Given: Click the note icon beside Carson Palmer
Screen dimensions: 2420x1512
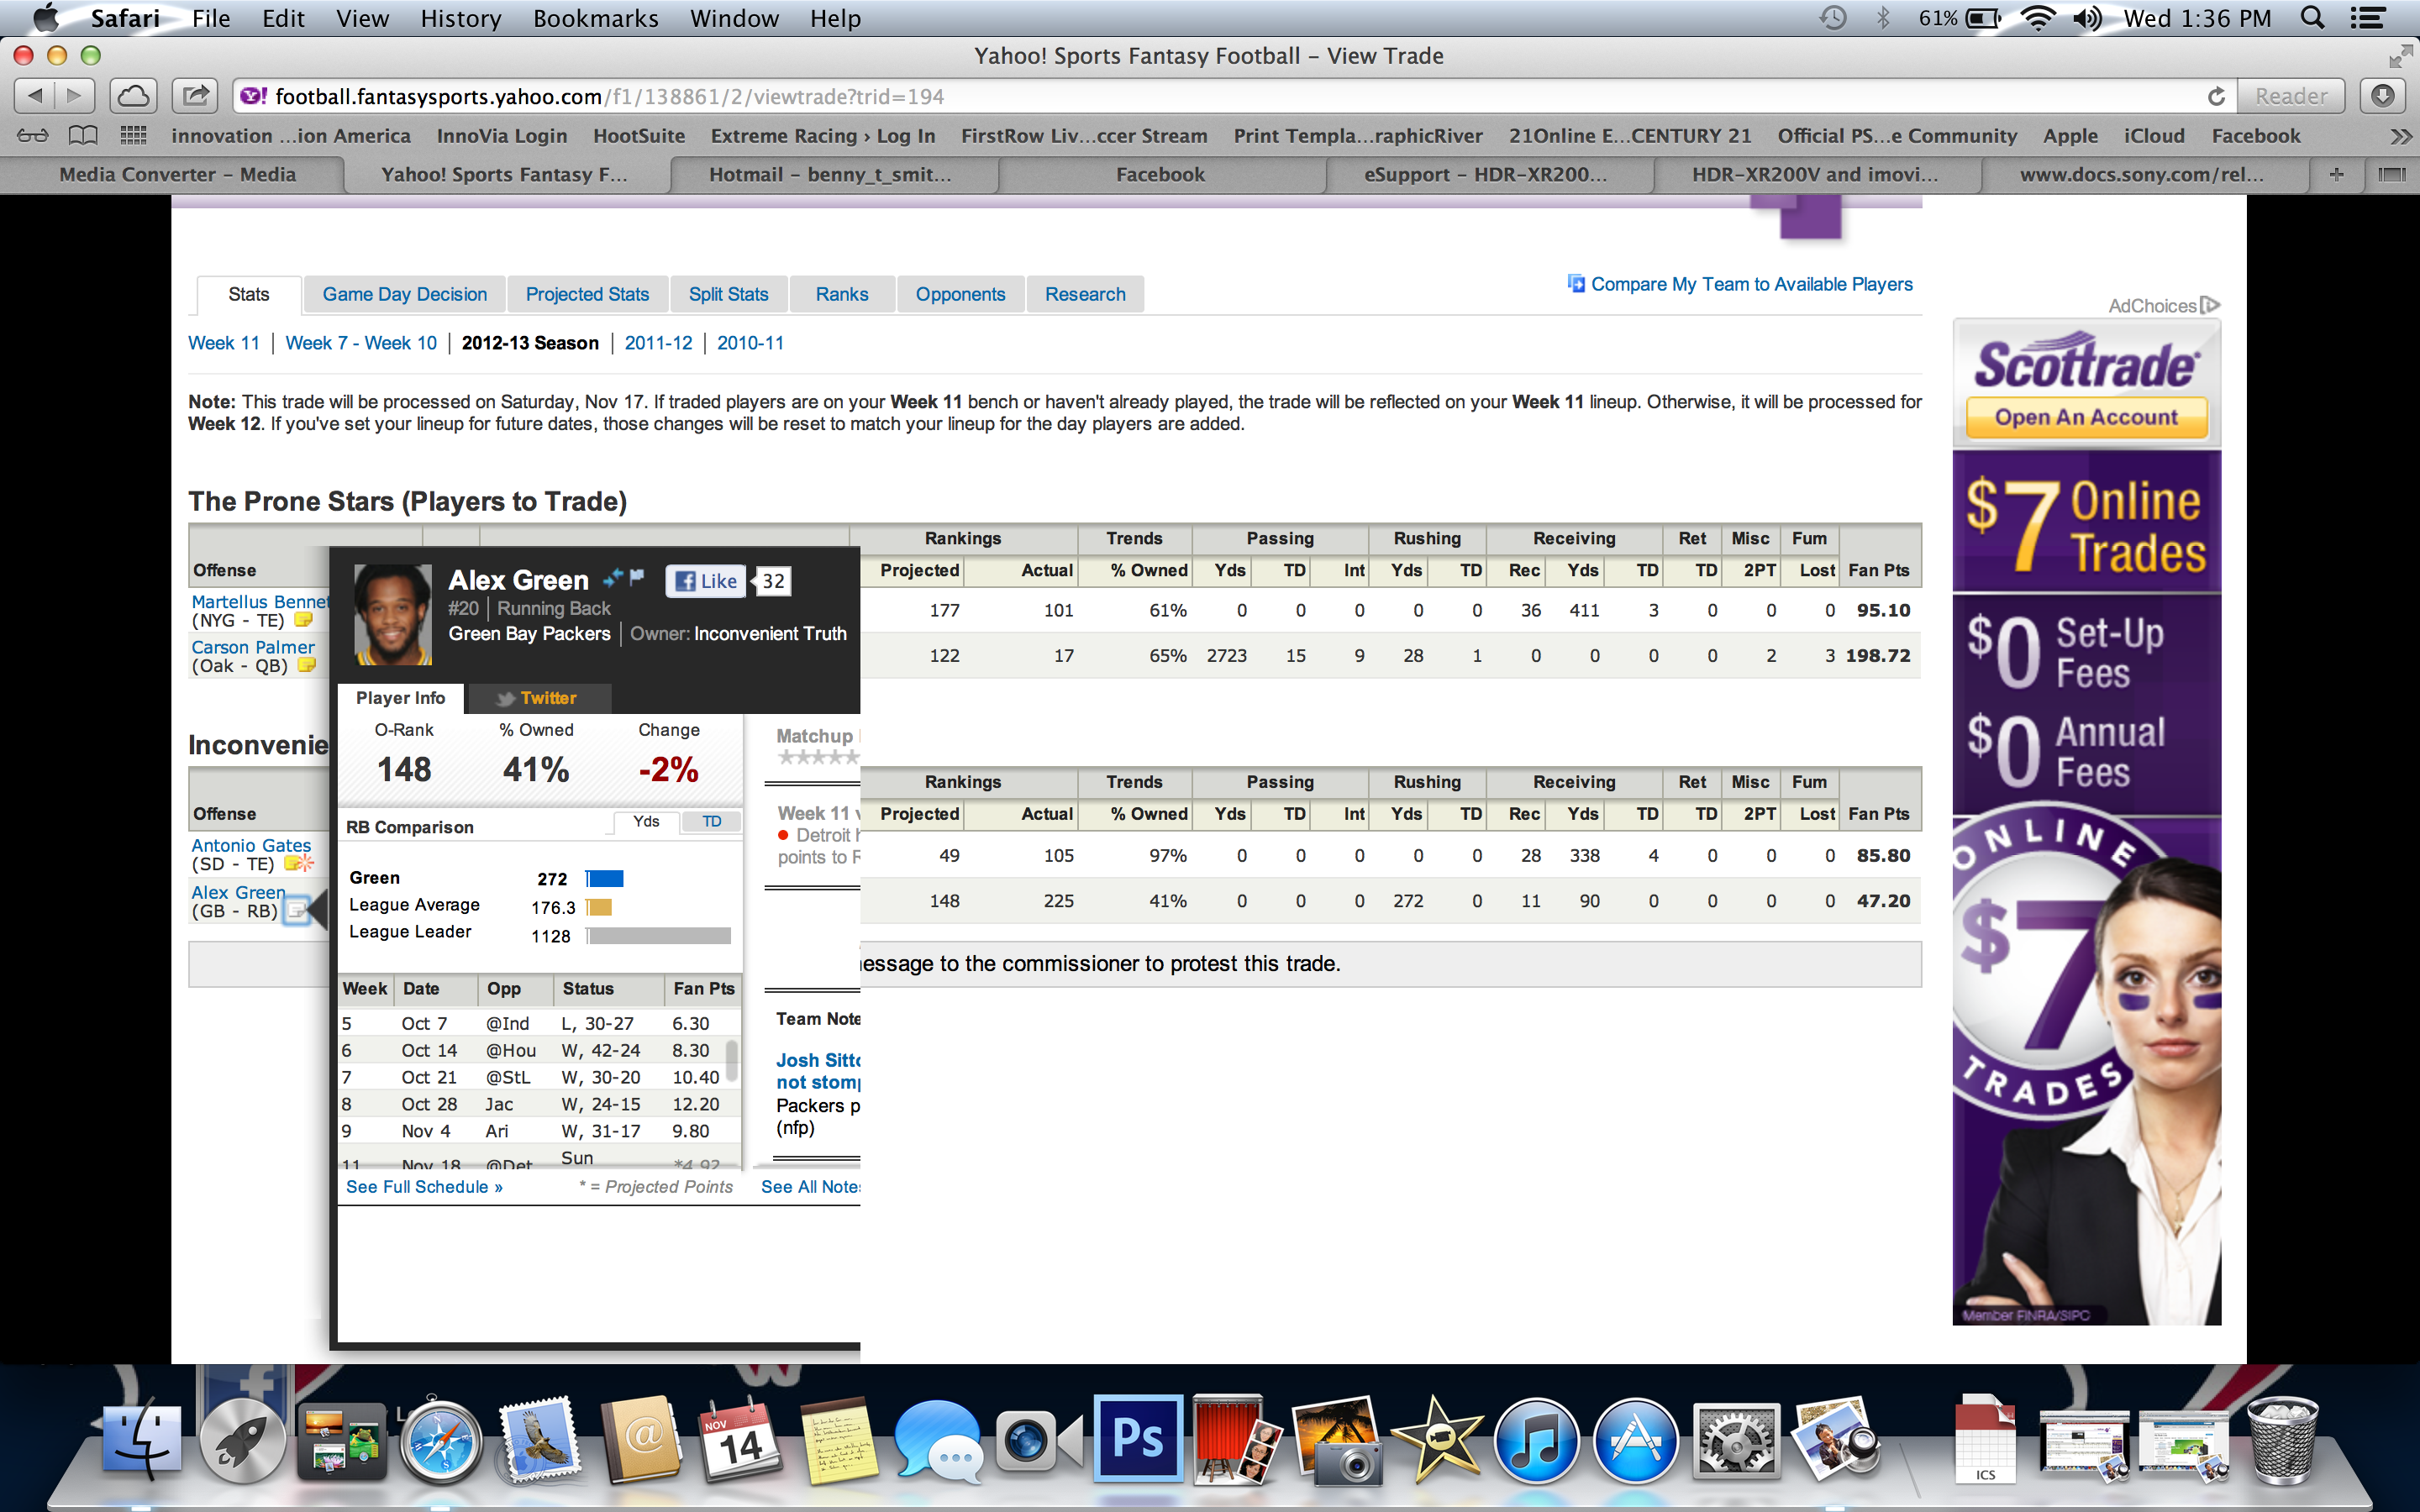Looking at the screenshot, I should point(307,665).
